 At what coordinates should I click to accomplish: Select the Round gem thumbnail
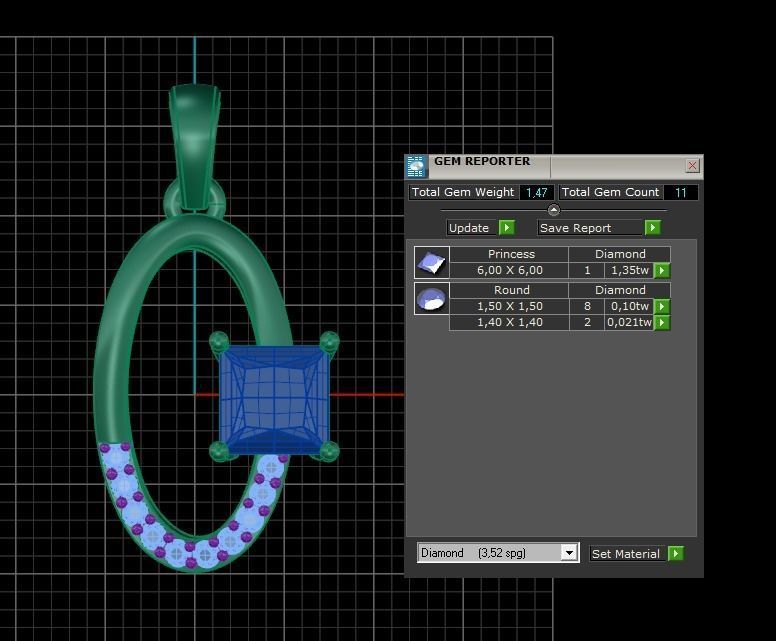pos(432,298)
